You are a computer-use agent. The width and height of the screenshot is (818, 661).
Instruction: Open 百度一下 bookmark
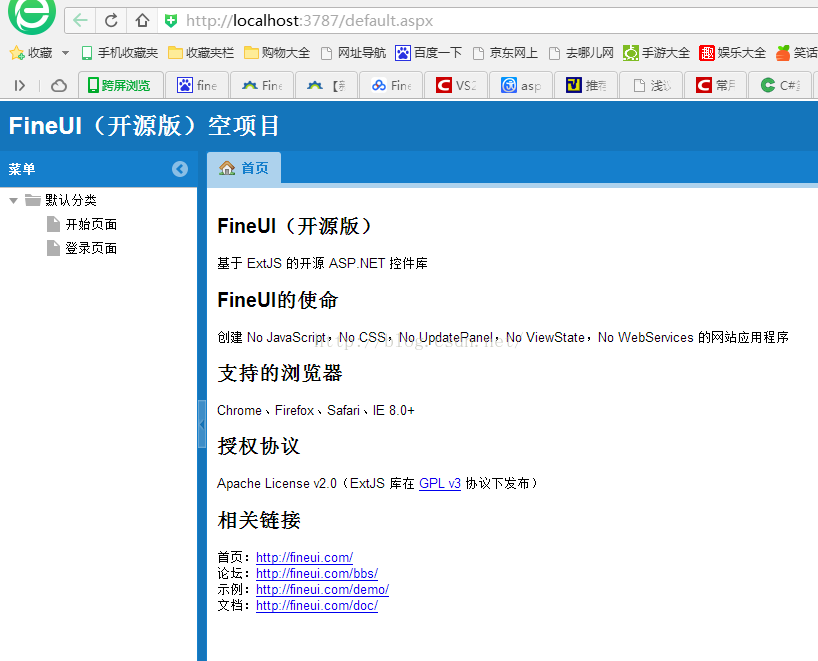[429, 53]
